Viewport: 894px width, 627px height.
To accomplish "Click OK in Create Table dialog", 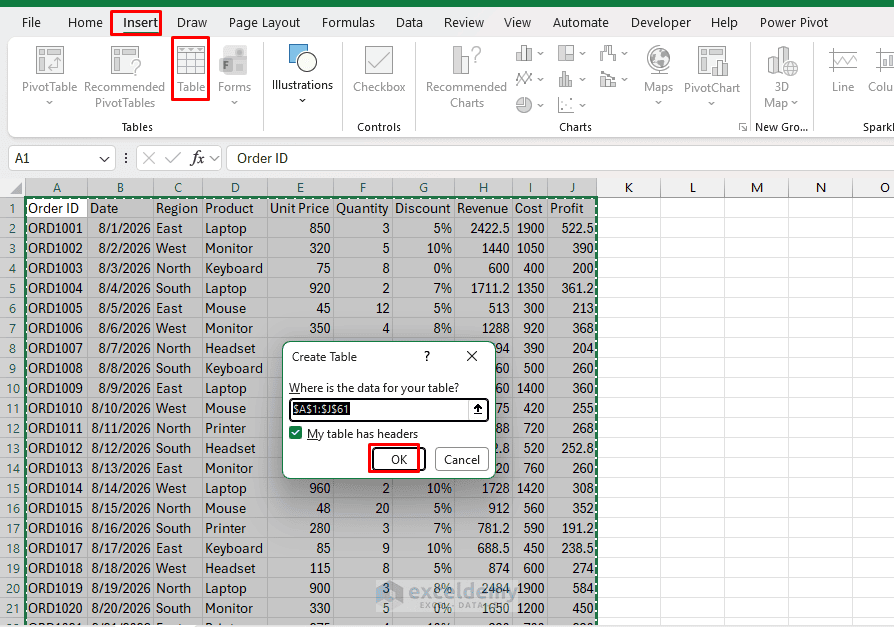I will coord(399,459).
